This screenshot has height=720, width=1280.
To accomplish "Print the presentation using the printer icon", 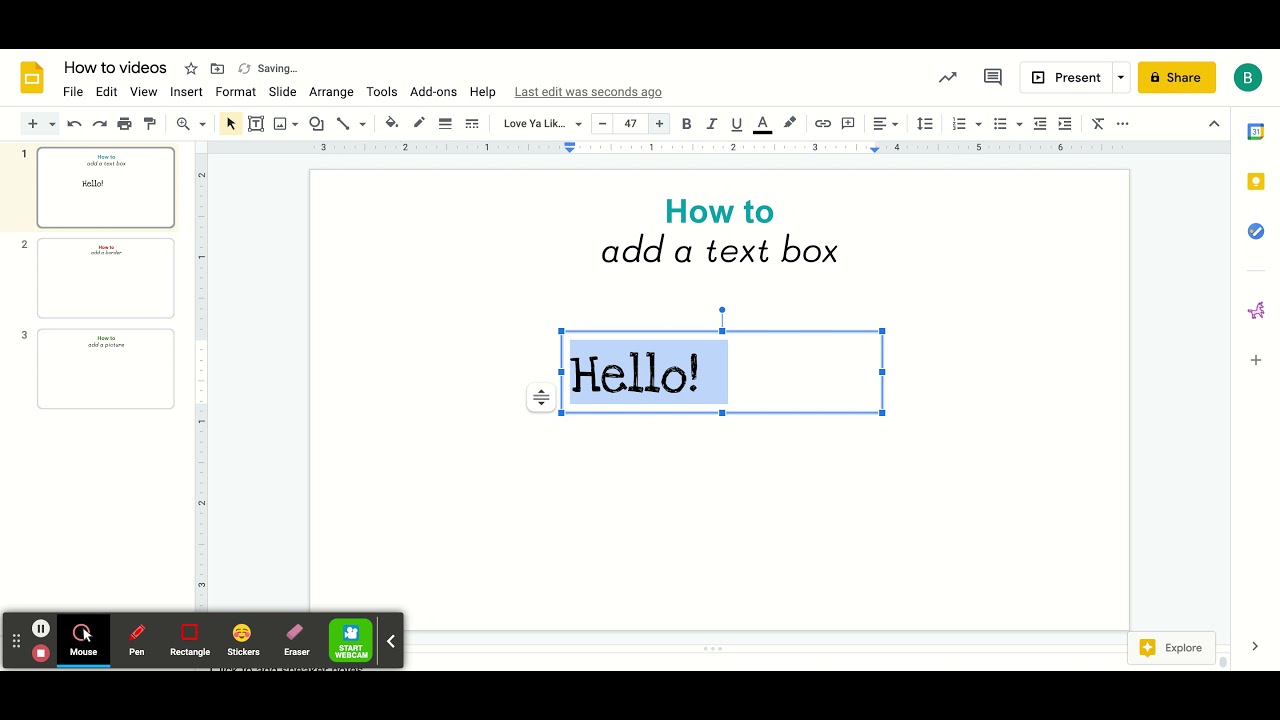I will coord(124,124).
